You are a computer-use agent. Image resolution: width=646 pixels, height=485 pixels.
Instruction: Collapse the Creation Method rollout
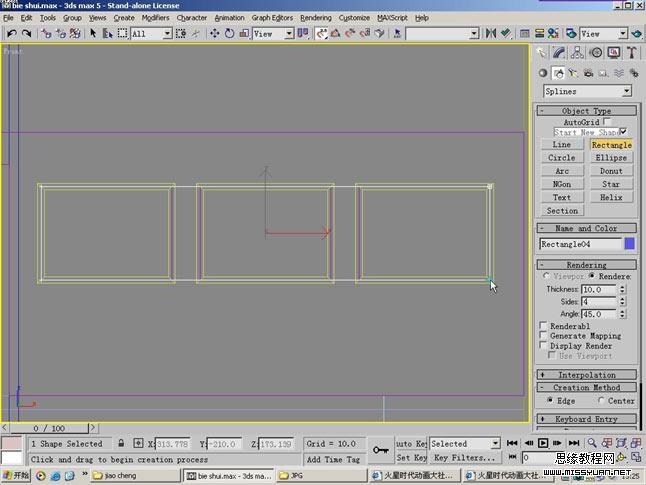point(587,387)
